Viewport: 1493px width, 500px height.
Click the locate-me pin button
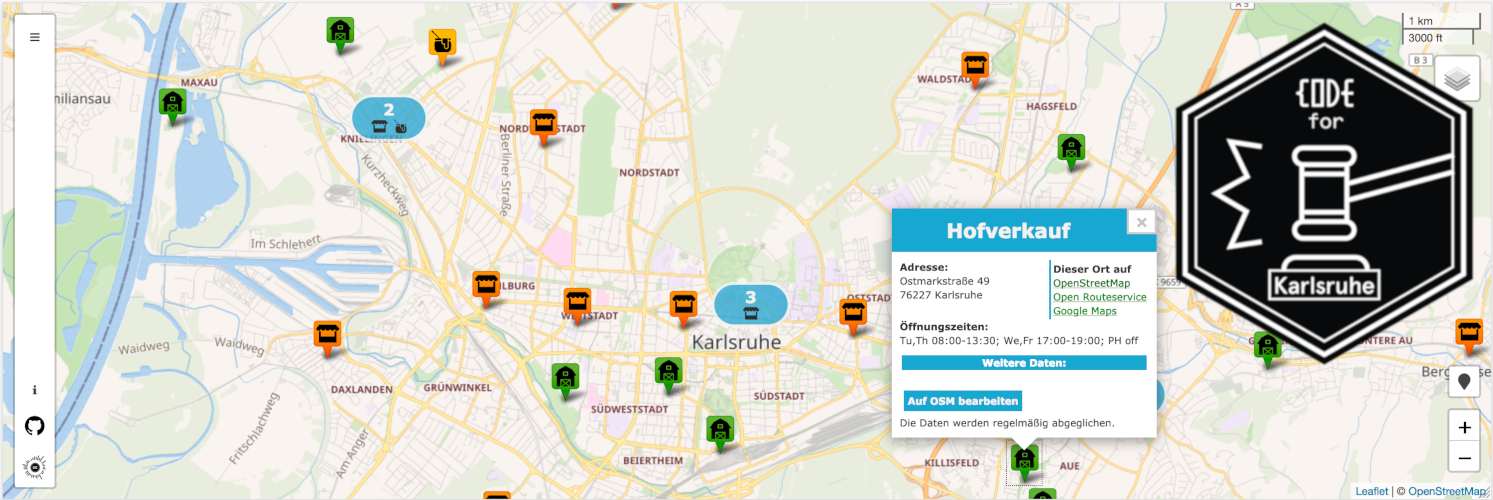click(1464, 382)
